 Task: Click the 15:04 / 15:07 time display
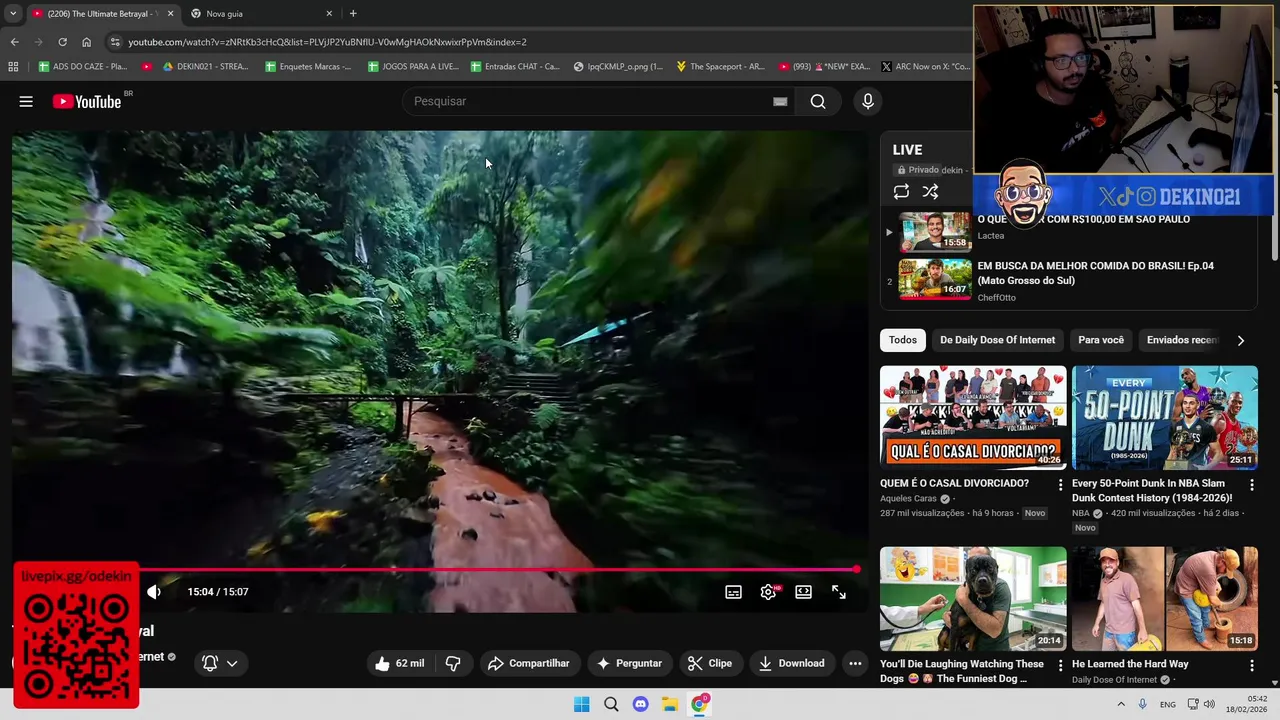218,592
